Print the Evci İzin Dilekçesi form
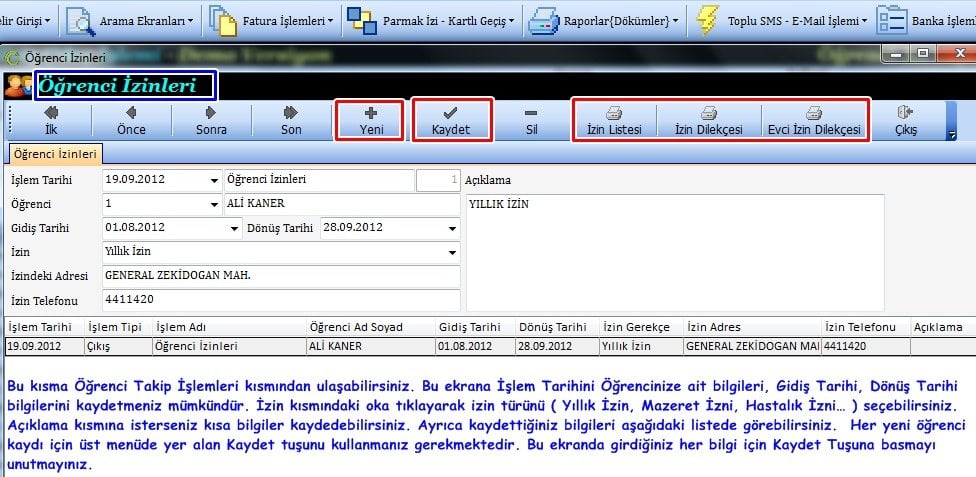 pos(813,120)
